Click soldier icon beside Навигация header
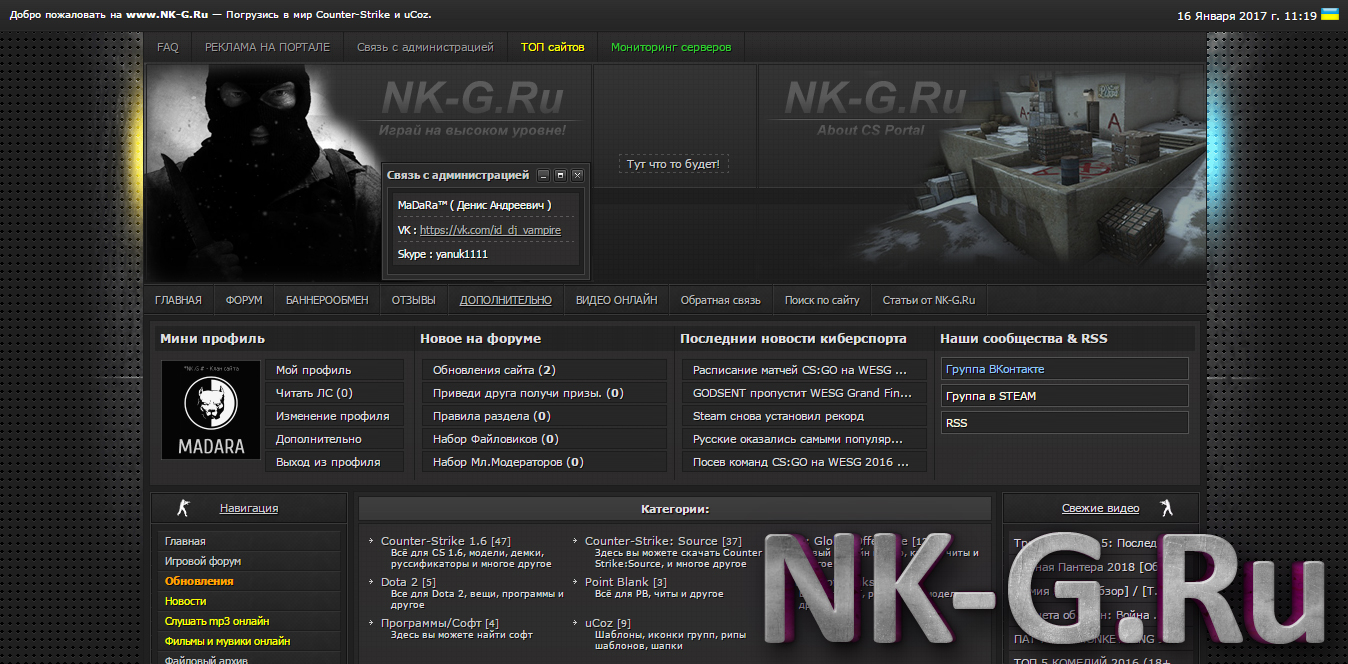The height and width of the screenshot is (664, 1348). 183,508
